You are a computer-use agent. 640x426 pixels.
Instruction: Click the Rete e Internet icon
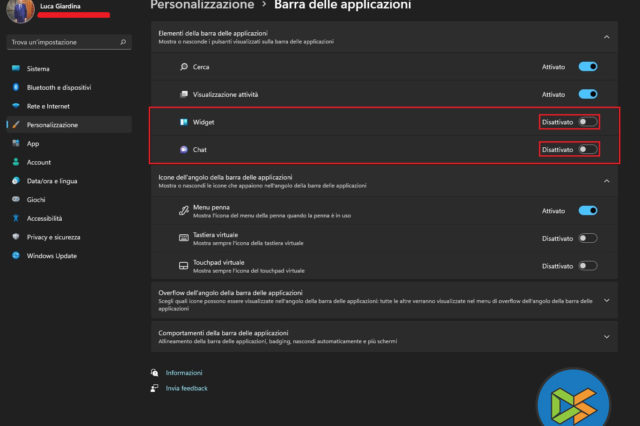[x=16, y=106]
